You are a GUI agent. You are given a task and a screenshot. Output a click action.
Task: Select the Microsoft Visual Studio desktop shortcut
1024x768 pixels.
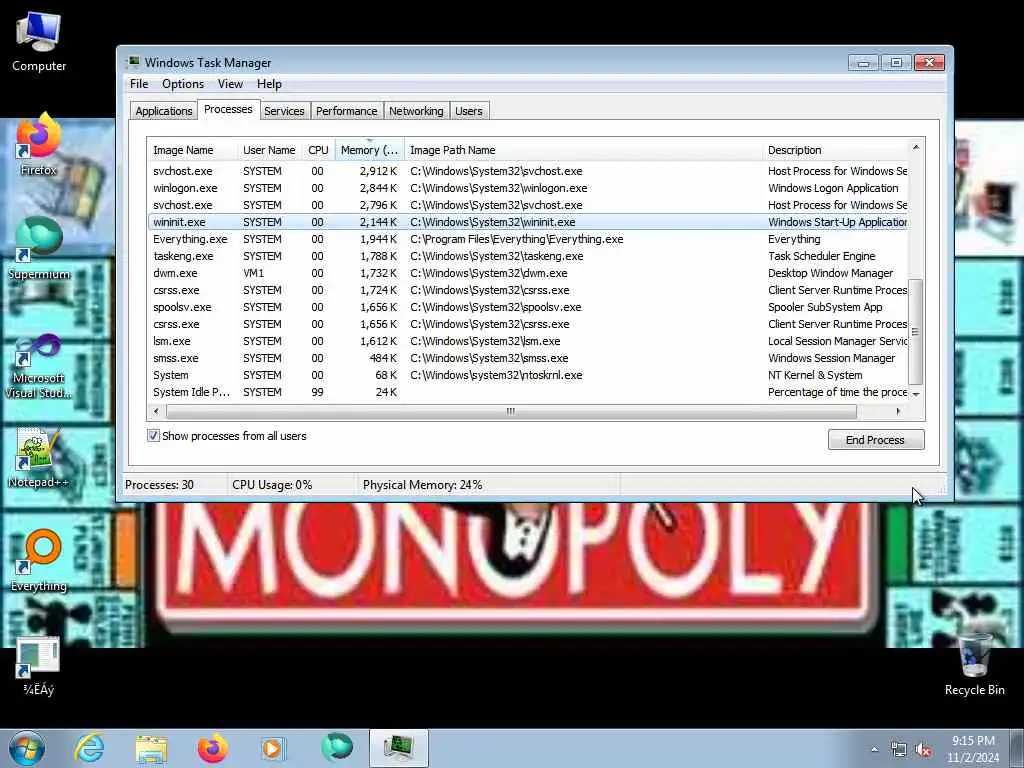point(39,366)
